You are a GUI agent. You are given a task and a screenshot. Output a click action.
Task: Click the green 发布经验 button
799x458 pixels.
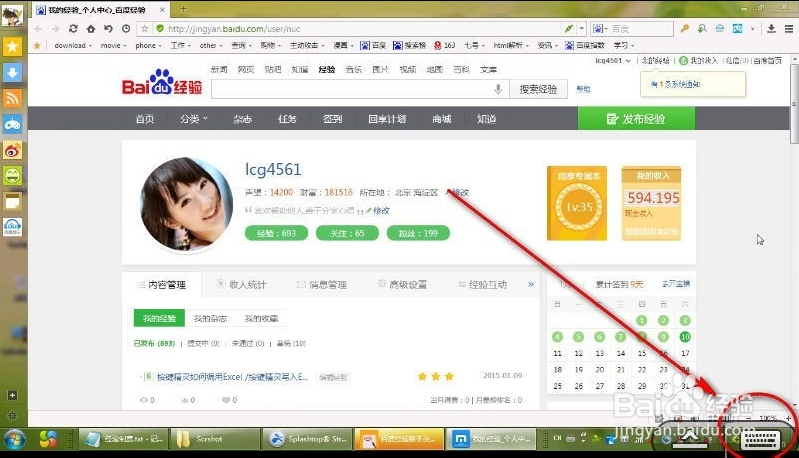point(636,119)
